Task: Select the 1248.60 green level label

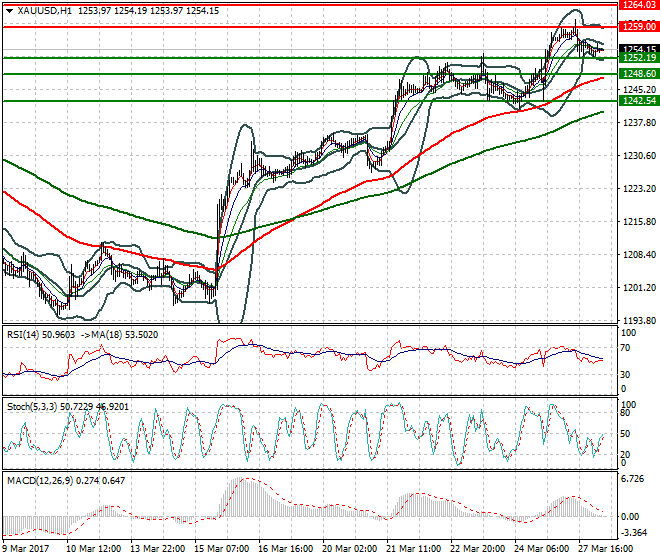Action: 639,74
